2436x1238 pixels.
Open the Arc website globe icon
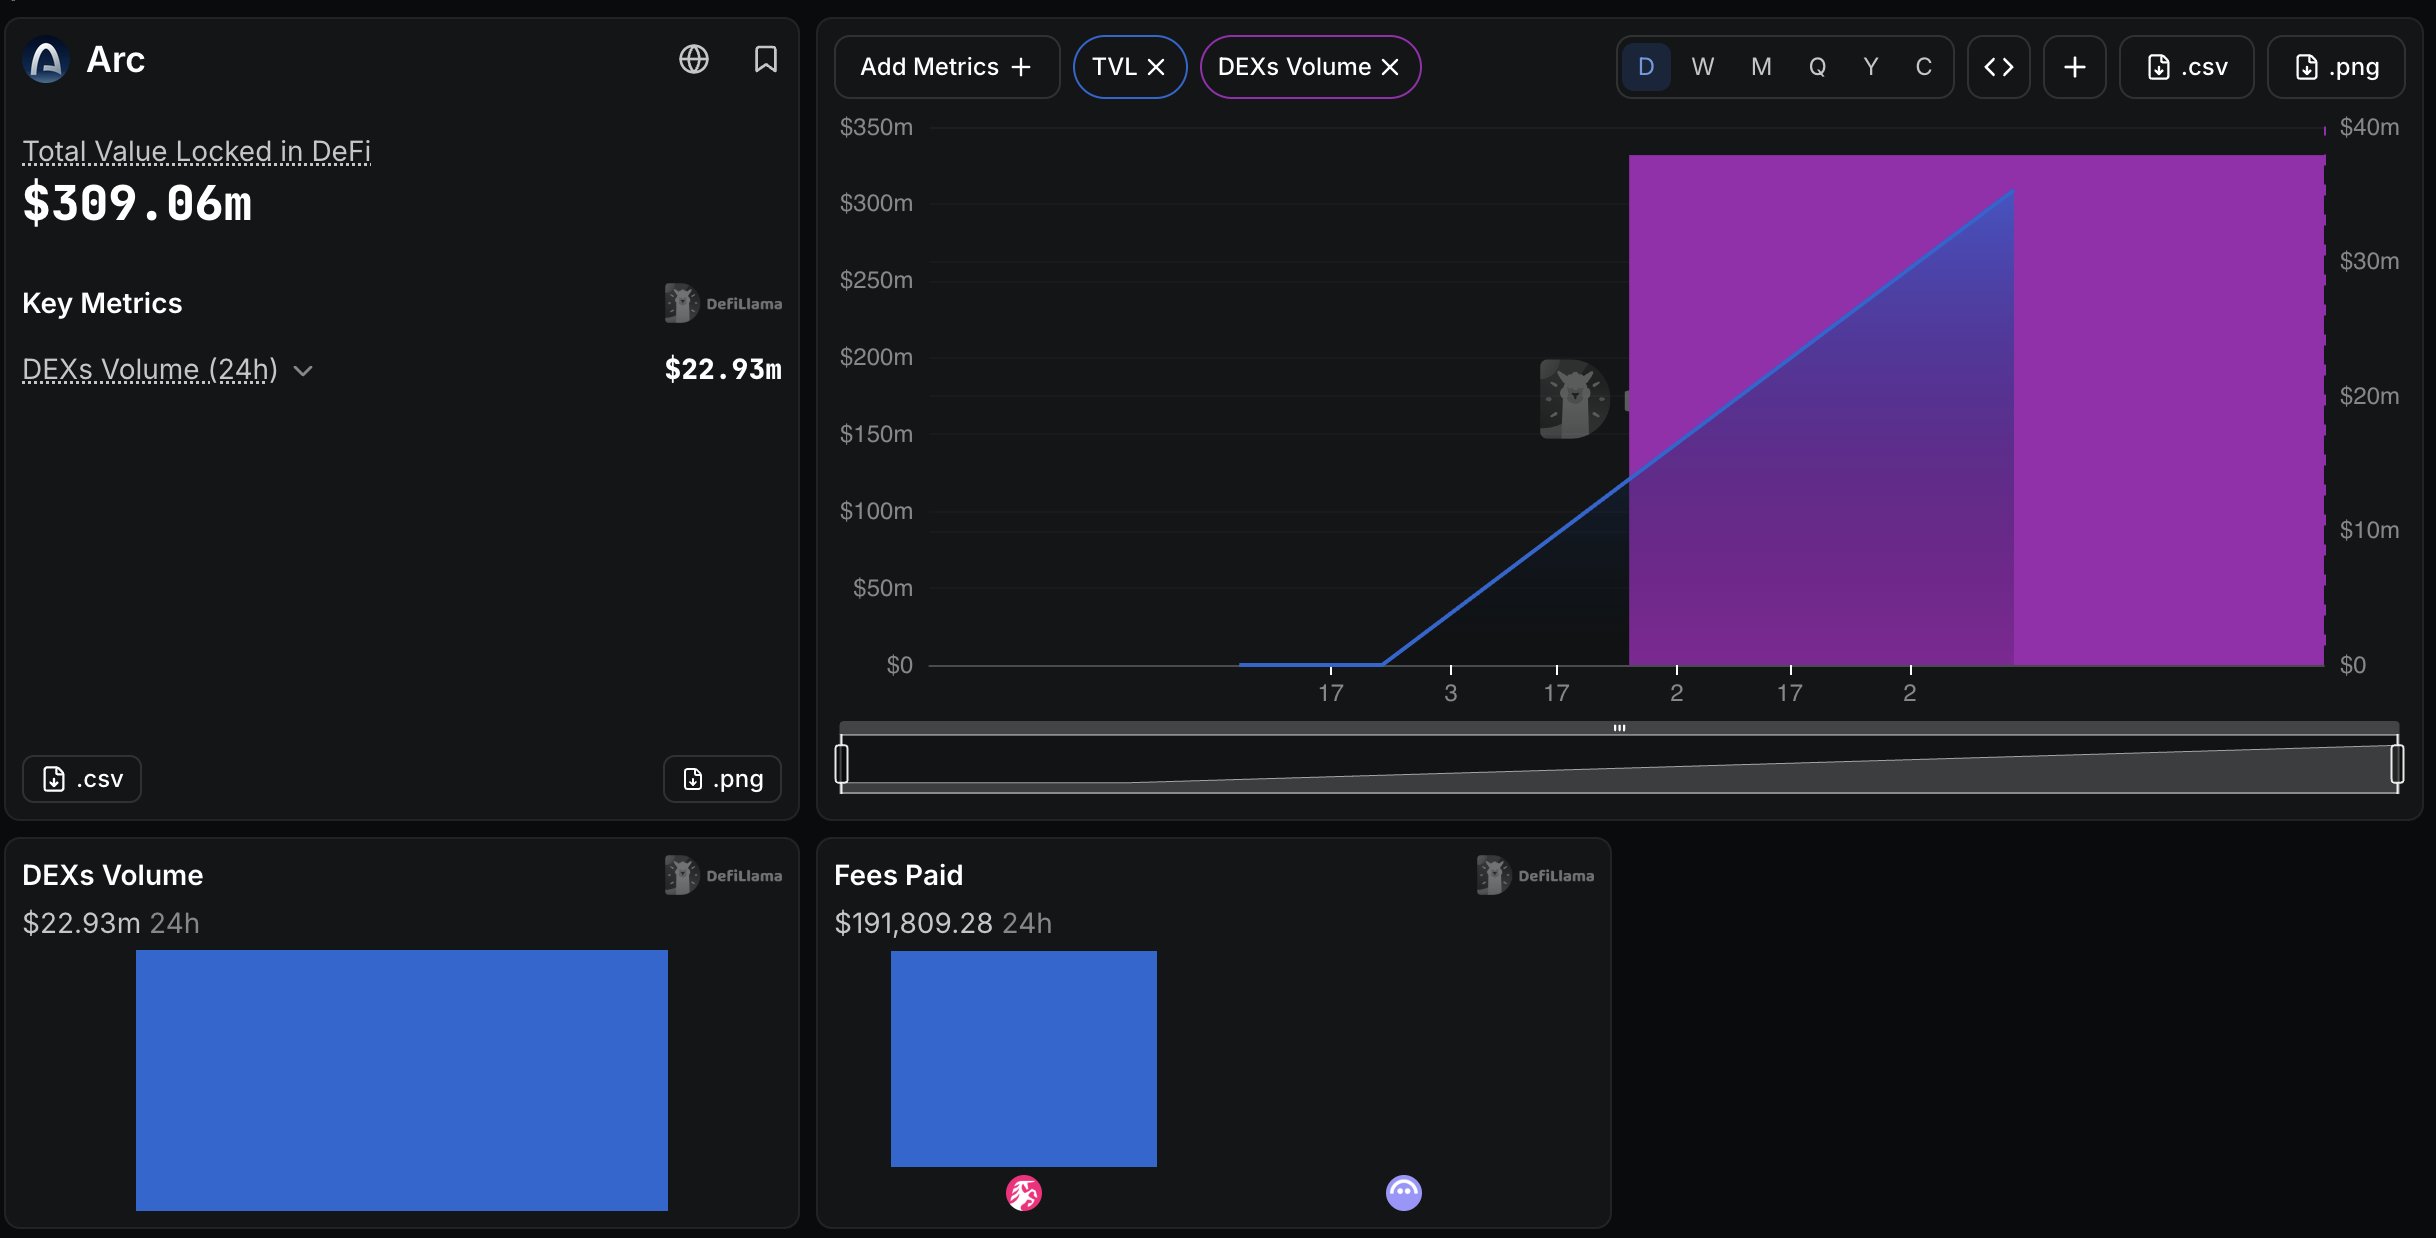[x=694, y=59]
